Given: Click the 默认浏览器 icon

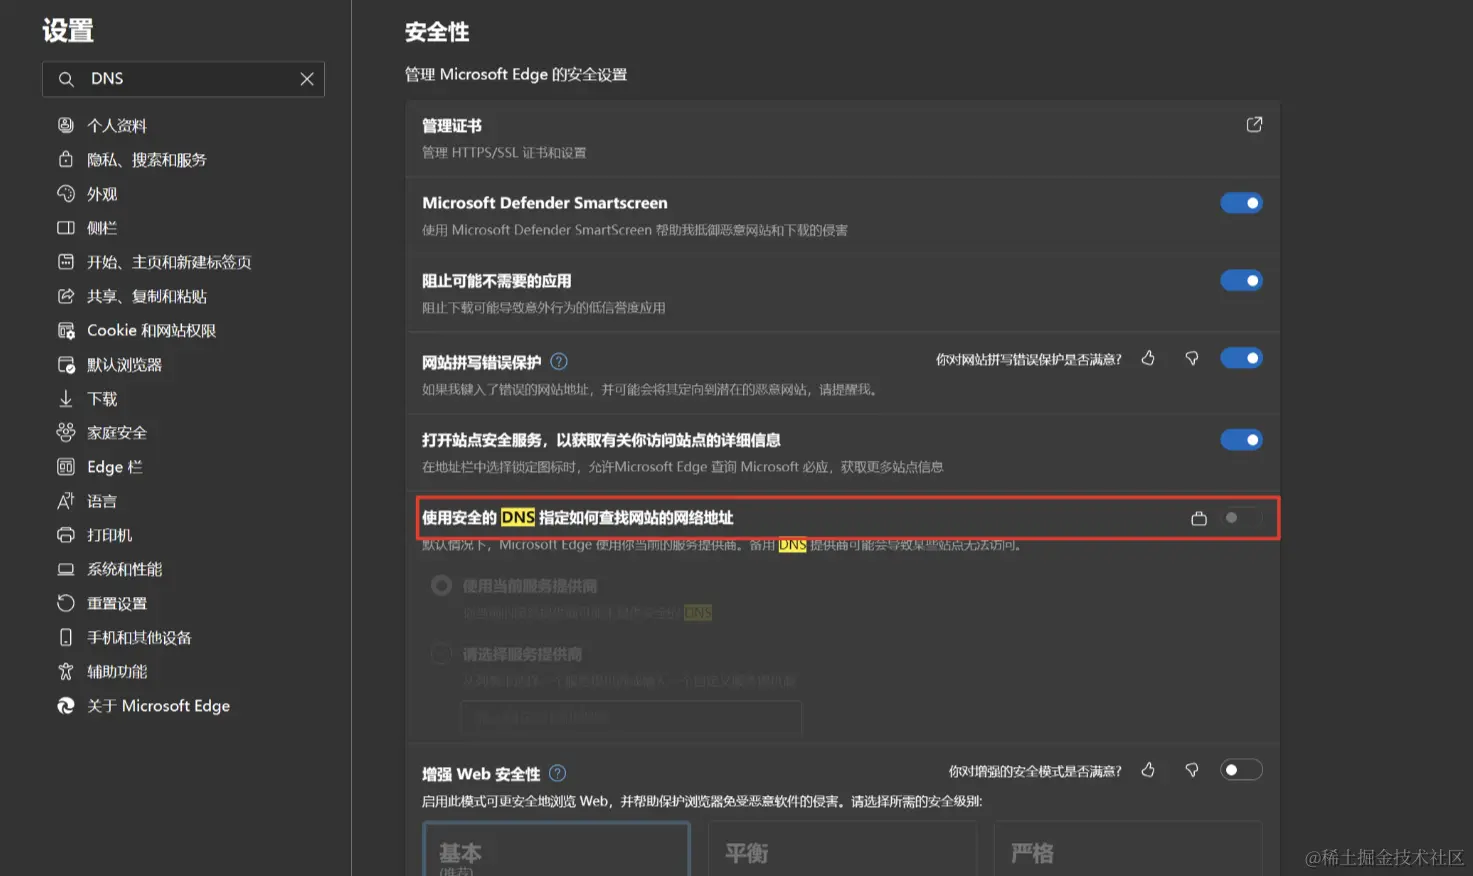Looking at the screenshot, I should tap(66, 364).
